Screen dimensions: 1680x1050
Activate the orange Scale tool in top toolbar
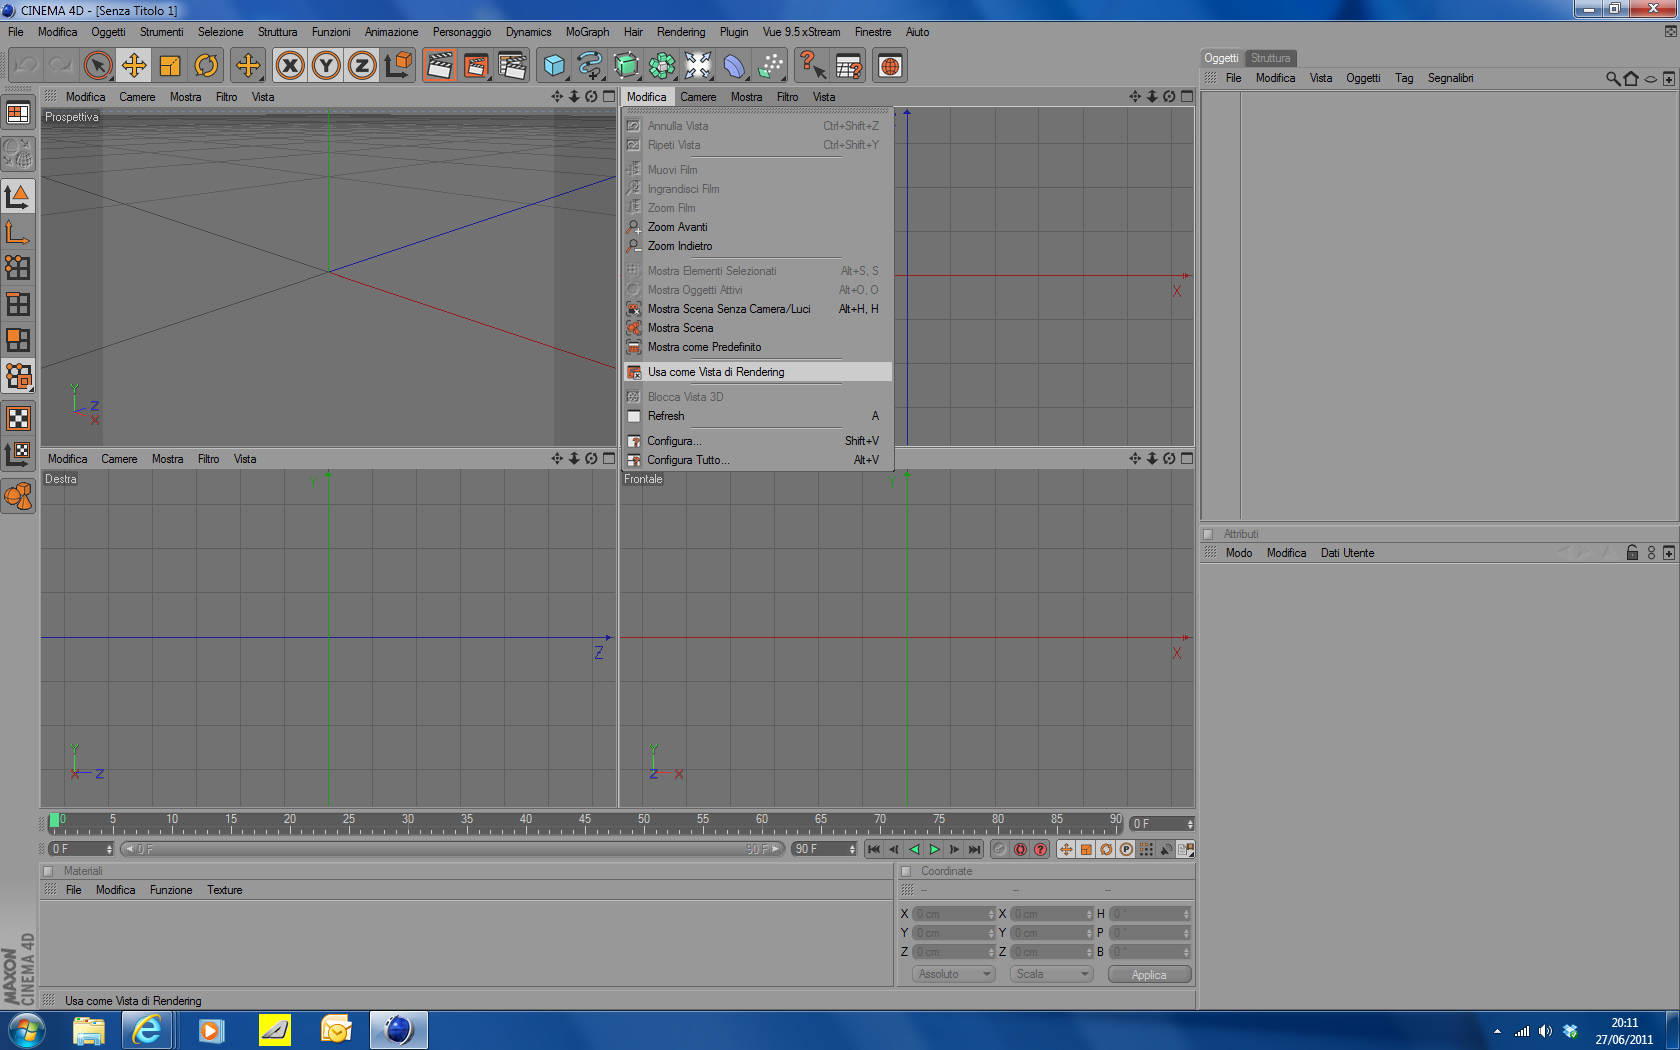pos(170,66)
